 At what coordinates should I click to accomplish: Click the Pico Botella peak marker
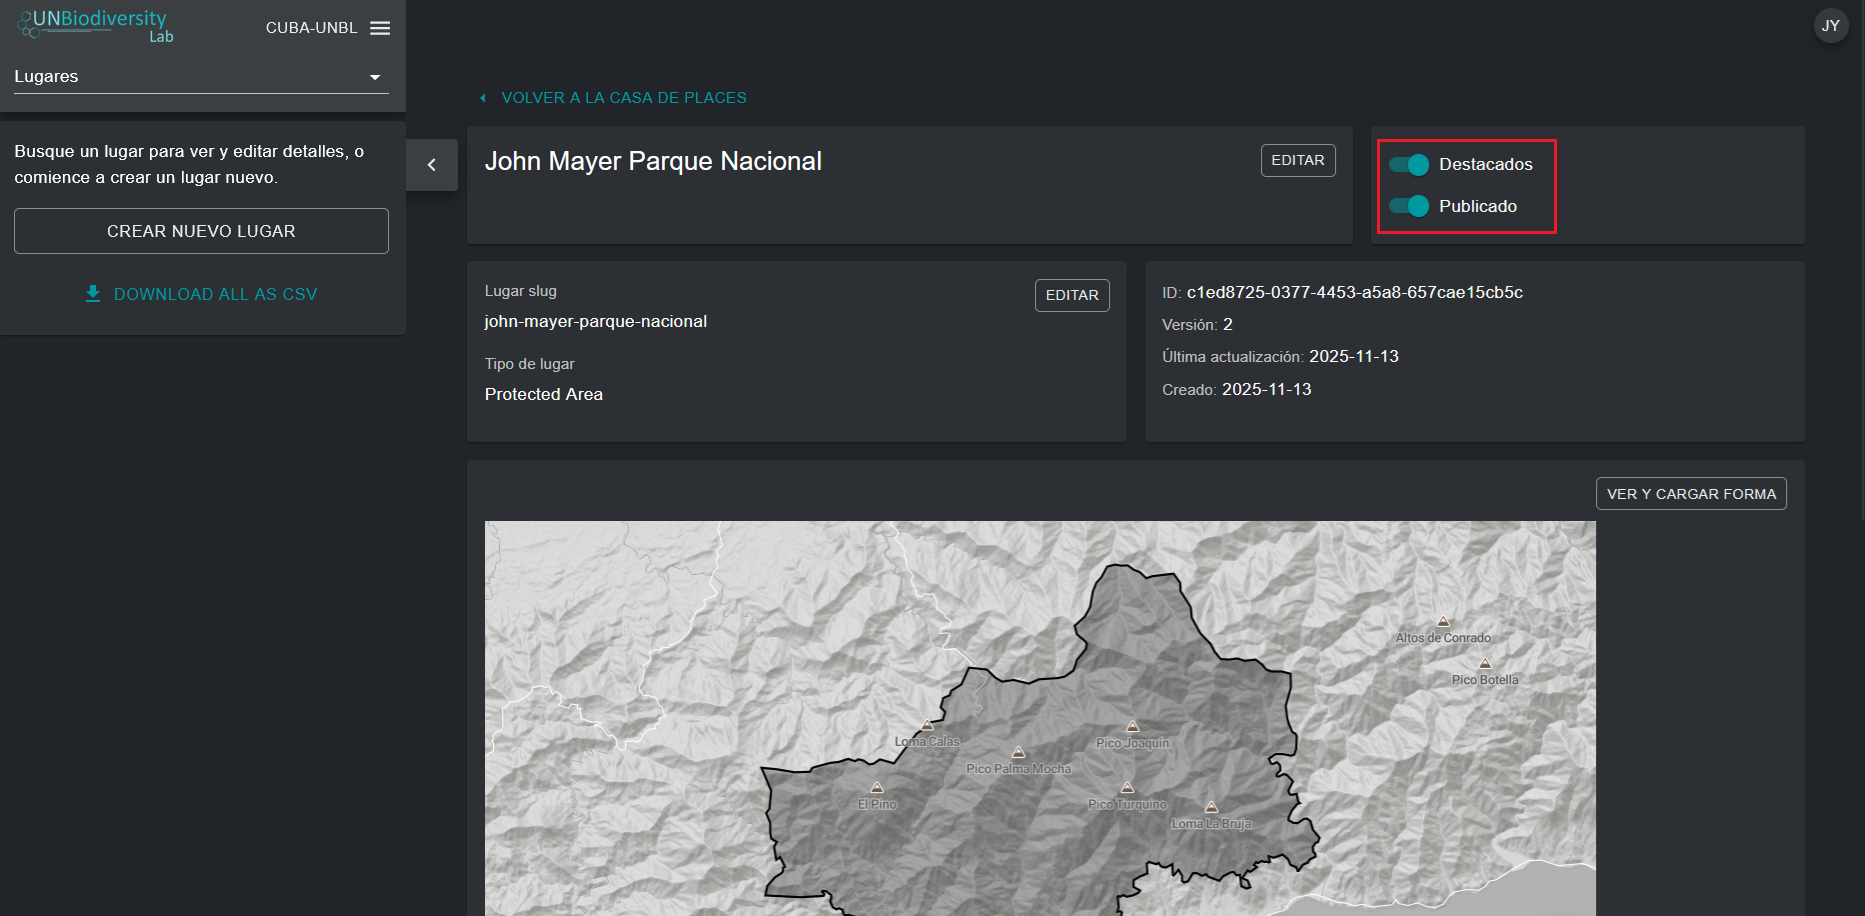pos(1485,663)
